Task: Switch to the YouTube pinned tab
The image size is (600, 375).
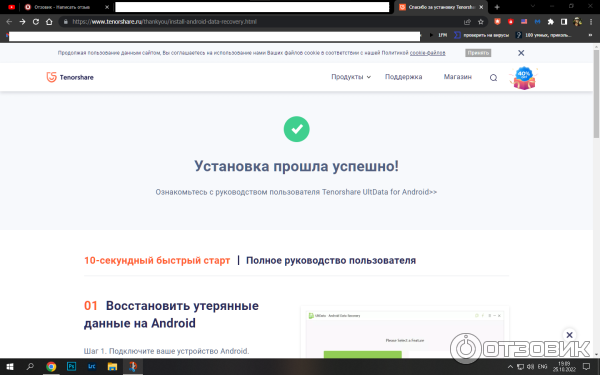Action: (11, 7)
